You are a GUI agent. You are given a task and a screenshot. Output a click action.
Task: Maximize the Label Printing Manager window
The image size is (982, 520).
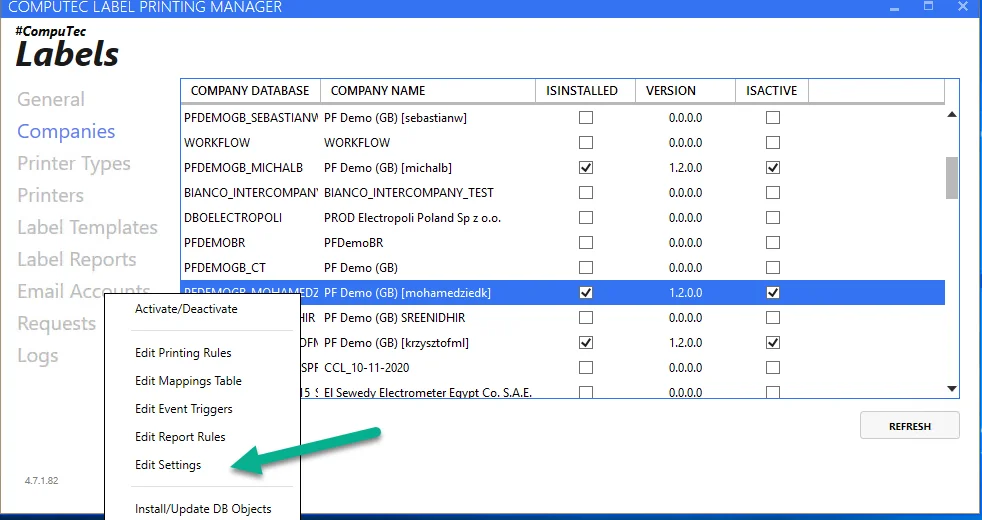tap(928, 7)
